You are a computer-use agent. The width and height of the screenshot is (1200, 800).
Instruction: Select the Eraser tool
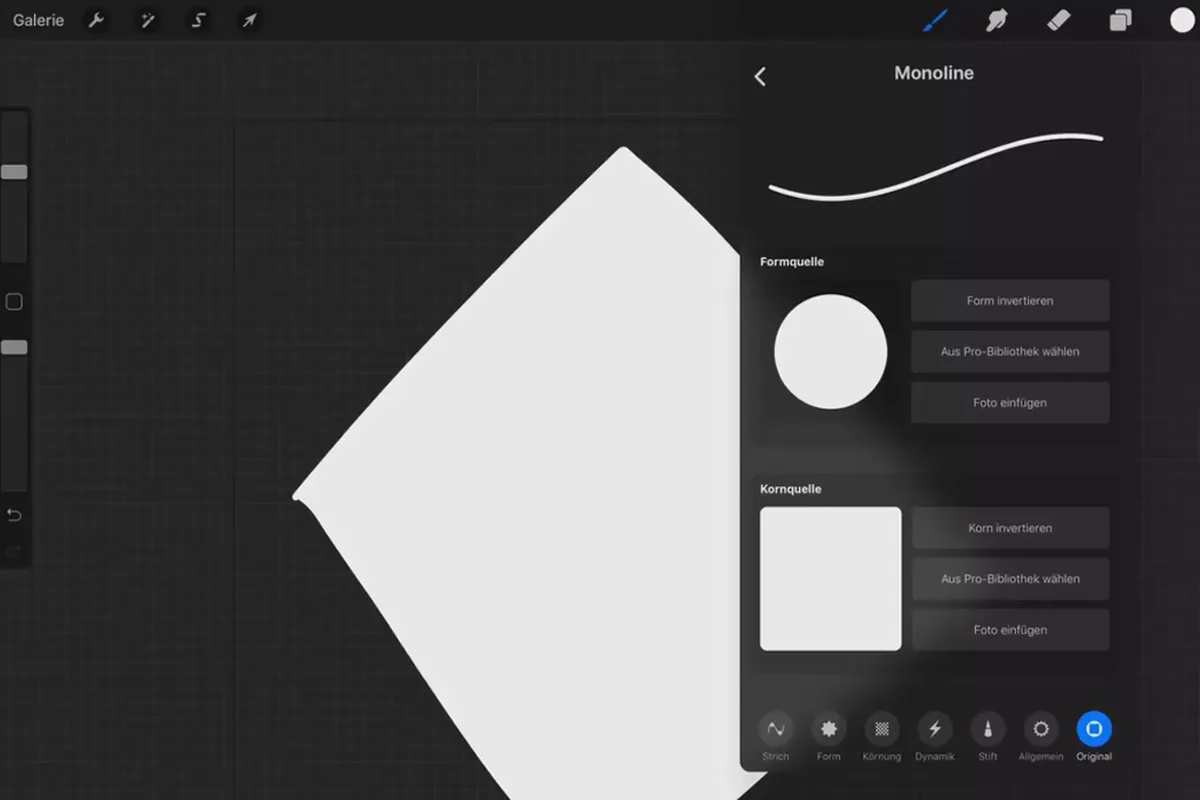(1059, 20)
